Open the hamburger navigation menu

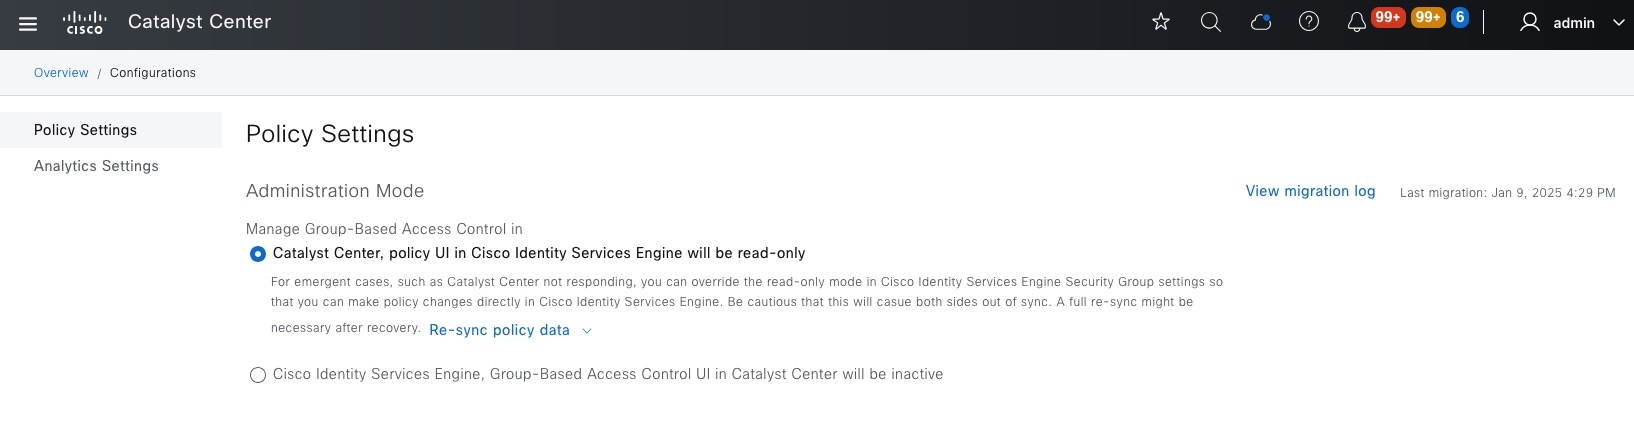pyautogui.click(x=28, y=23)
